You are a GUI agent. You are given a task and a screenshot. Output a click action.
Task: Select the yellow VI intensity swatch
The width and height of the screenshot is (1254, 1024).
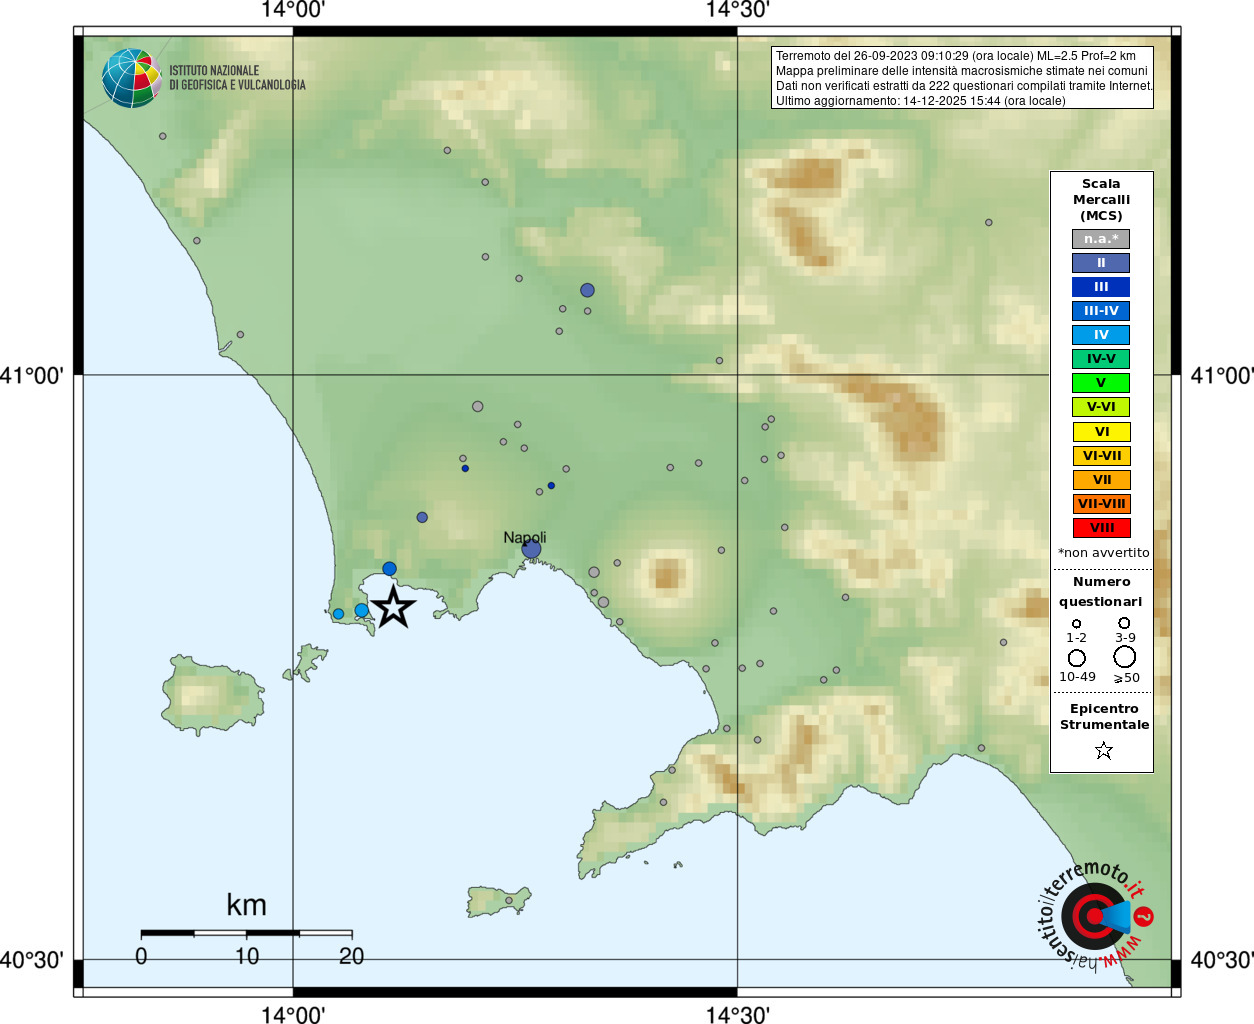[1101, 432]
